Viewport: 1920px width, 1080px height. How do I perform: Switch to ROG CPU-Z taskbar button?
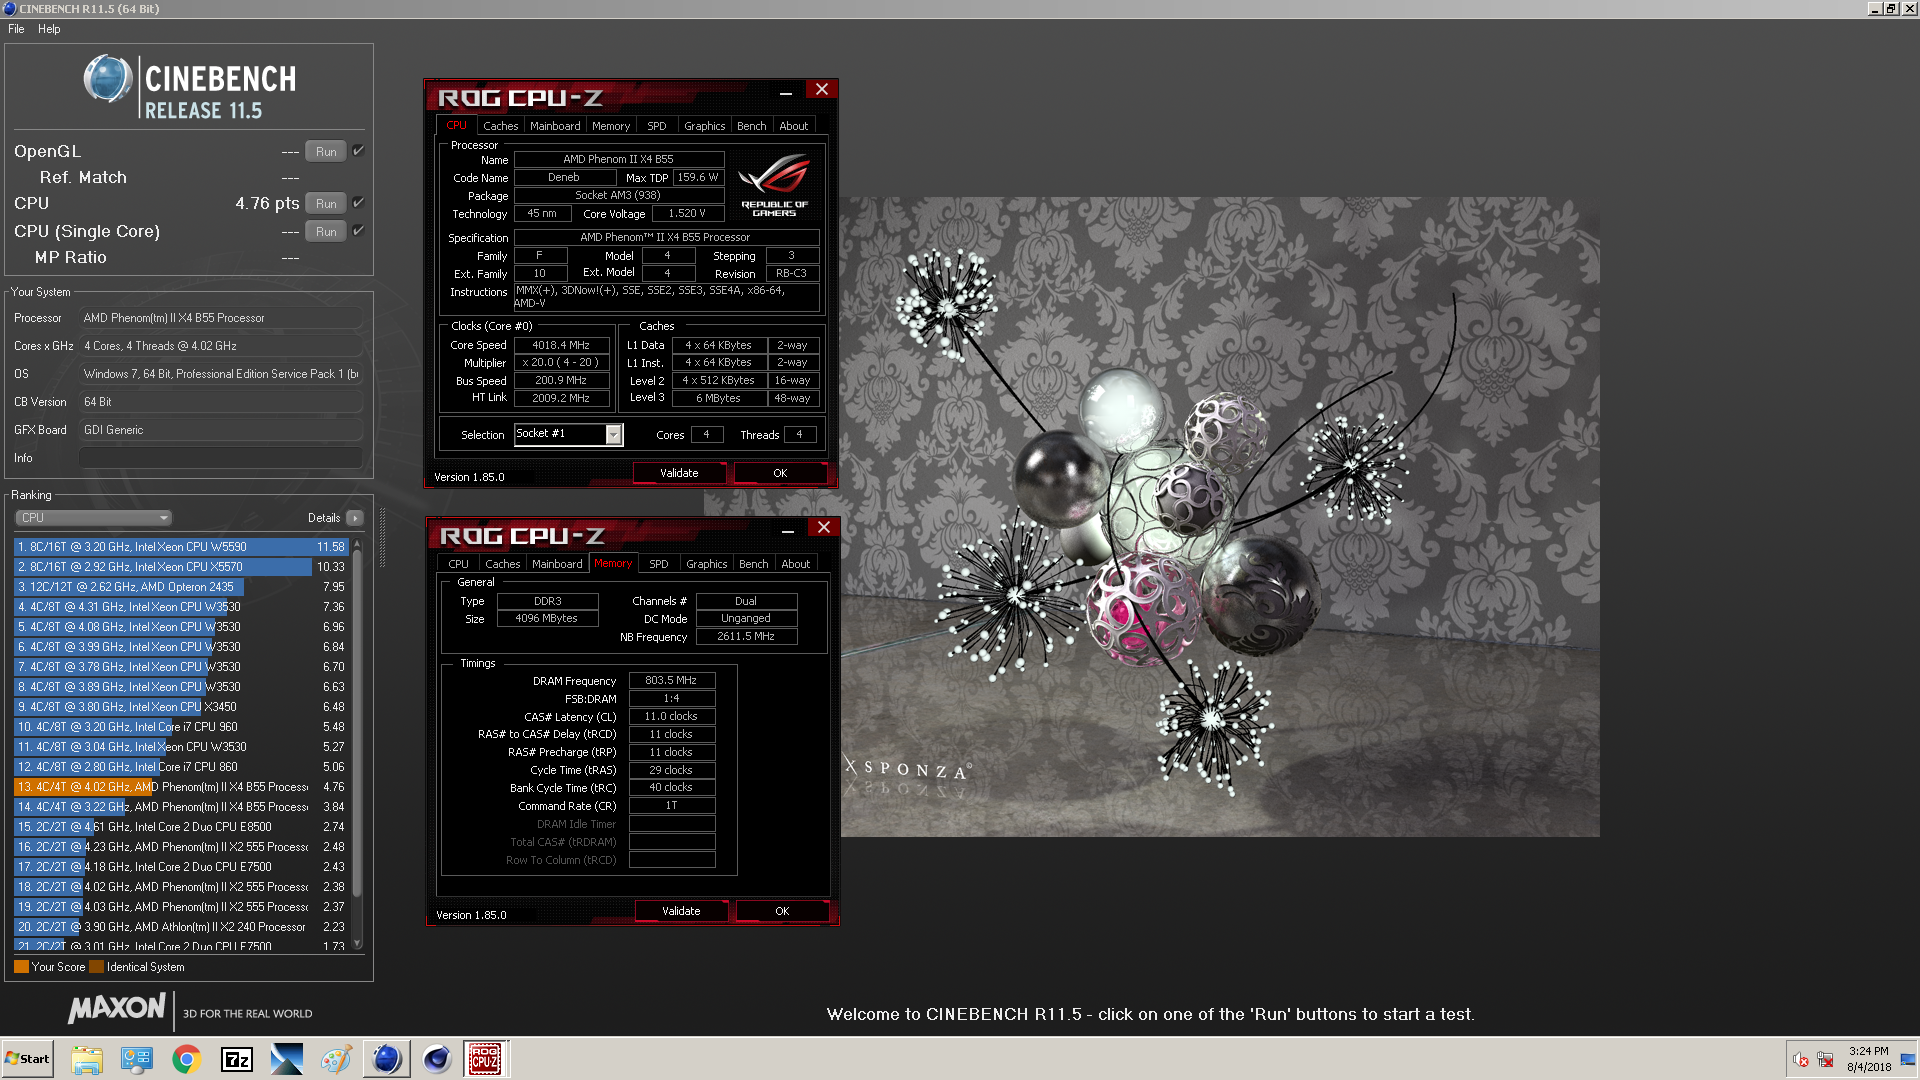pyautogui.click(x=485, y=1059)
